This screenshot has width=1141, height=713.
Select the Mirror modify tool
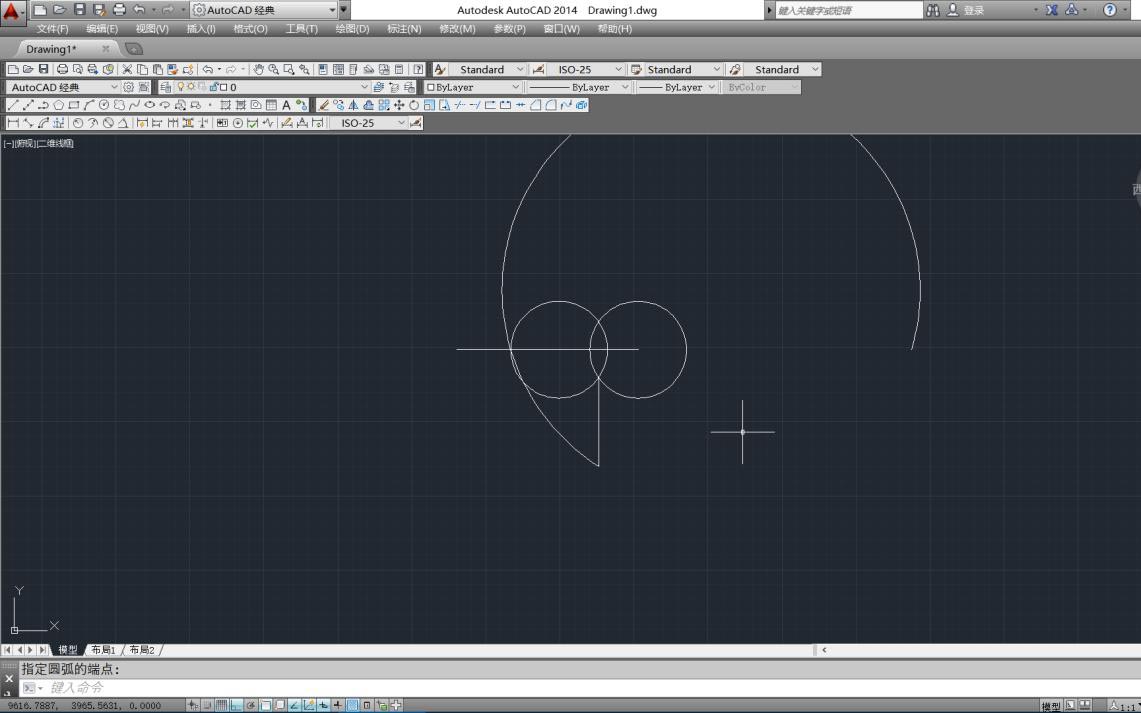[x=353, y=105]
